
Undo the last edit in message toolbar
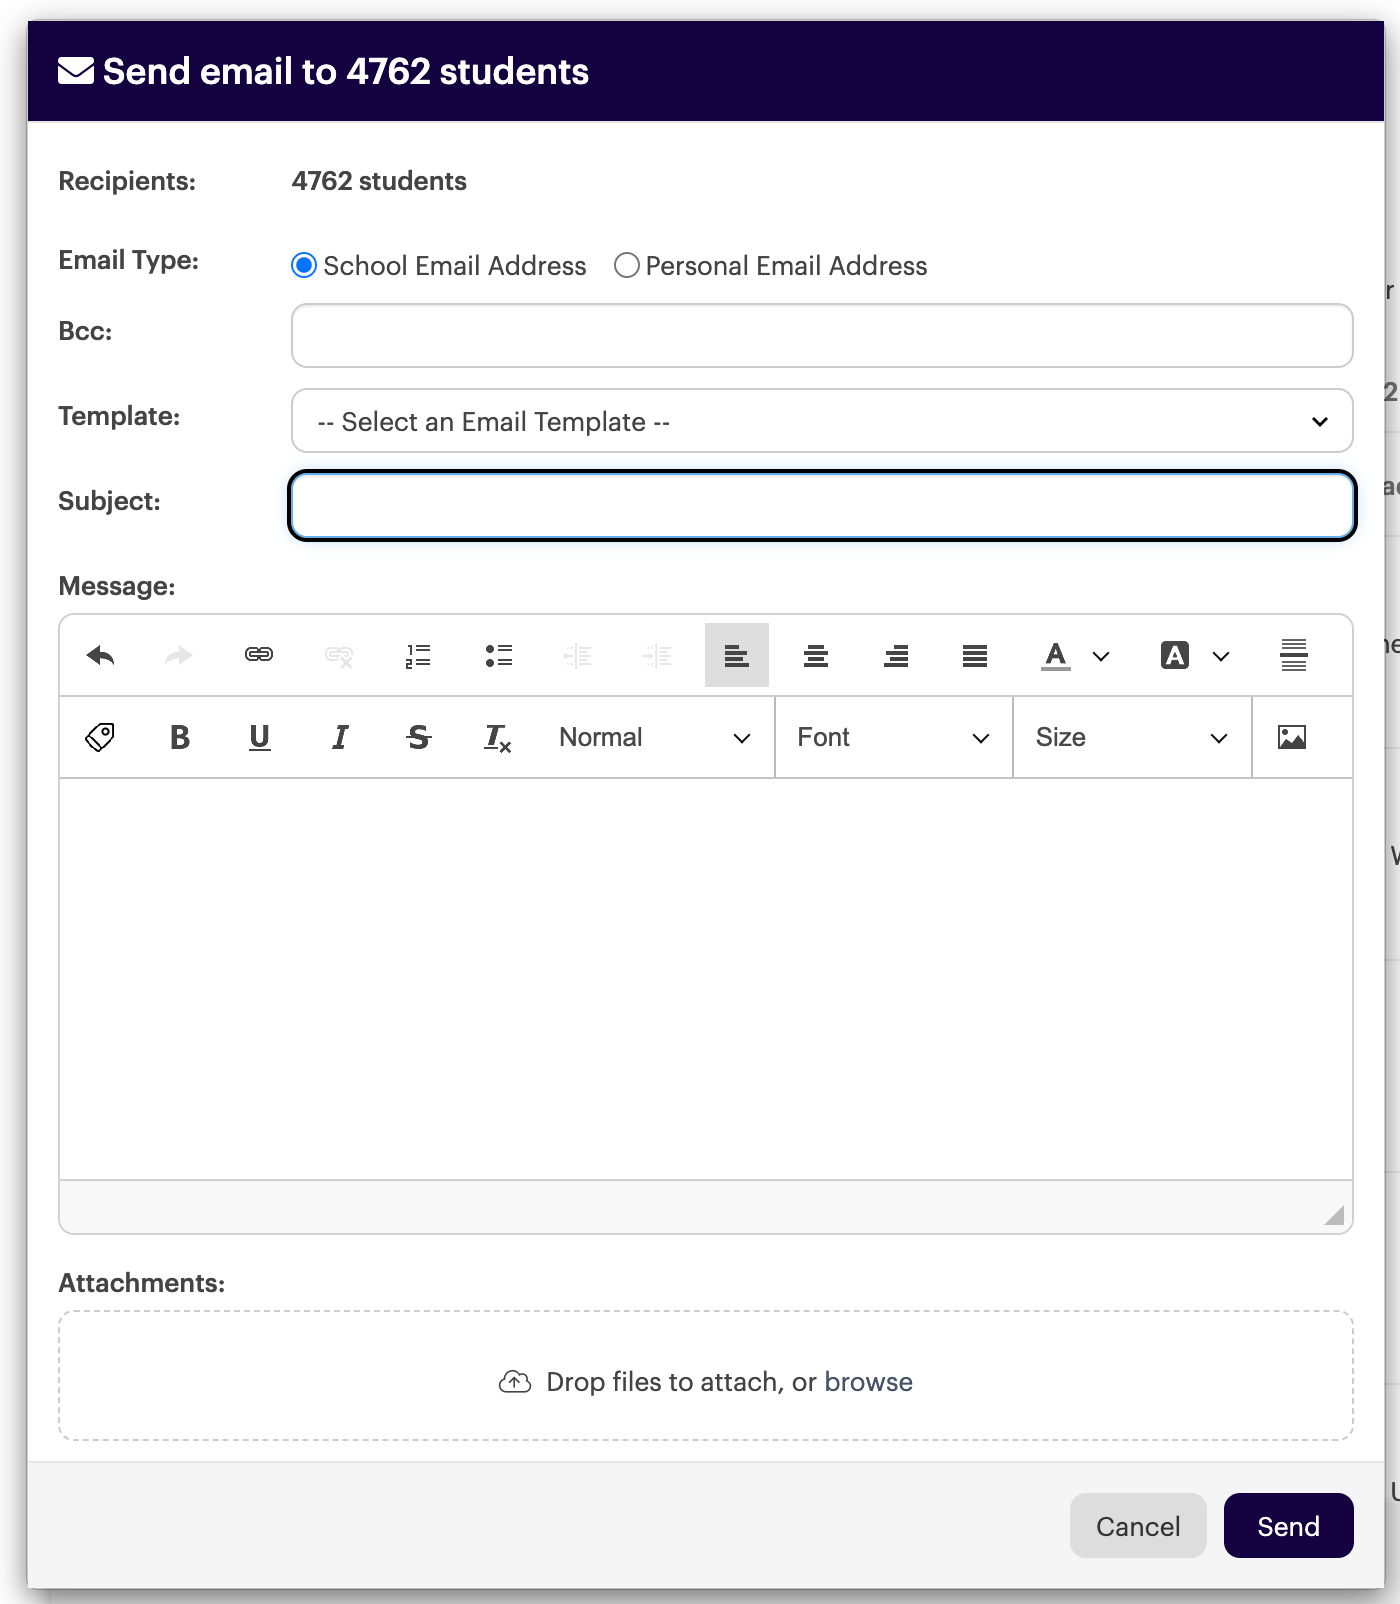pos(100,655)
